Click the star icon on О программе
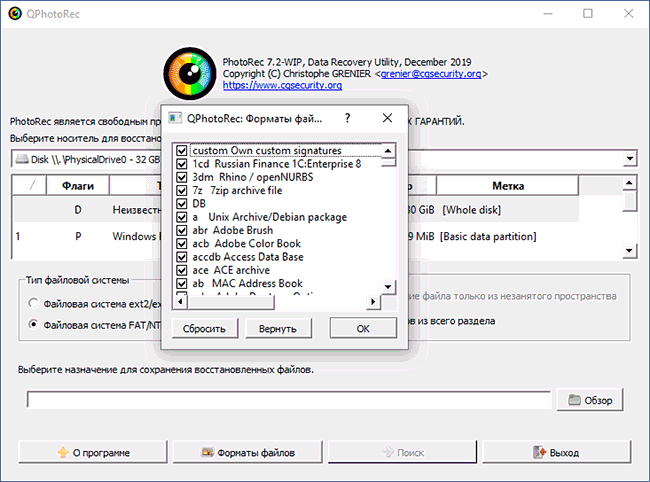Image resolution: width=650 pixels, height=482 pixels. pyautogui.click(x=63, y=452)
